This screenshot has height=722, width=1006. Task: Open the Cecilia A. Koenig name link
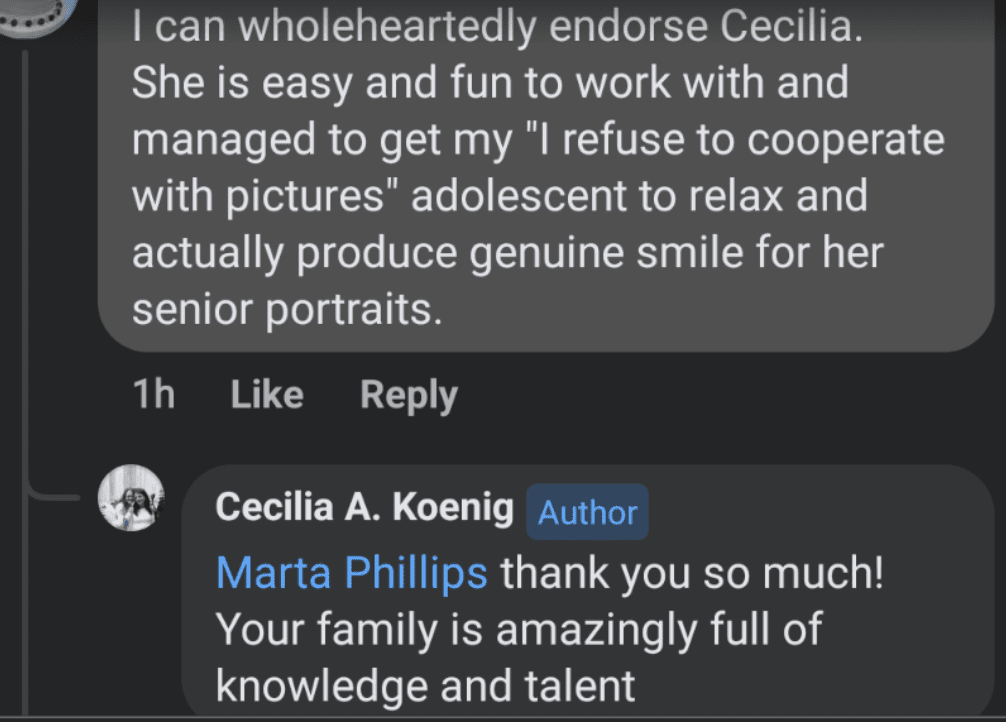point(365,509)
